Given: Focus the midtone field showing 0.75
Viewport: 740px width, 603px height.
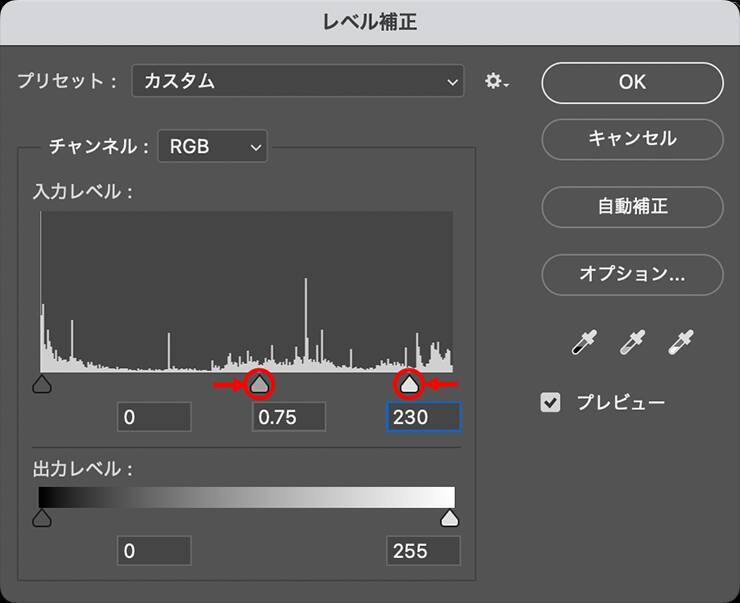Looking at the screenshot, I should [x=288, y=417].
